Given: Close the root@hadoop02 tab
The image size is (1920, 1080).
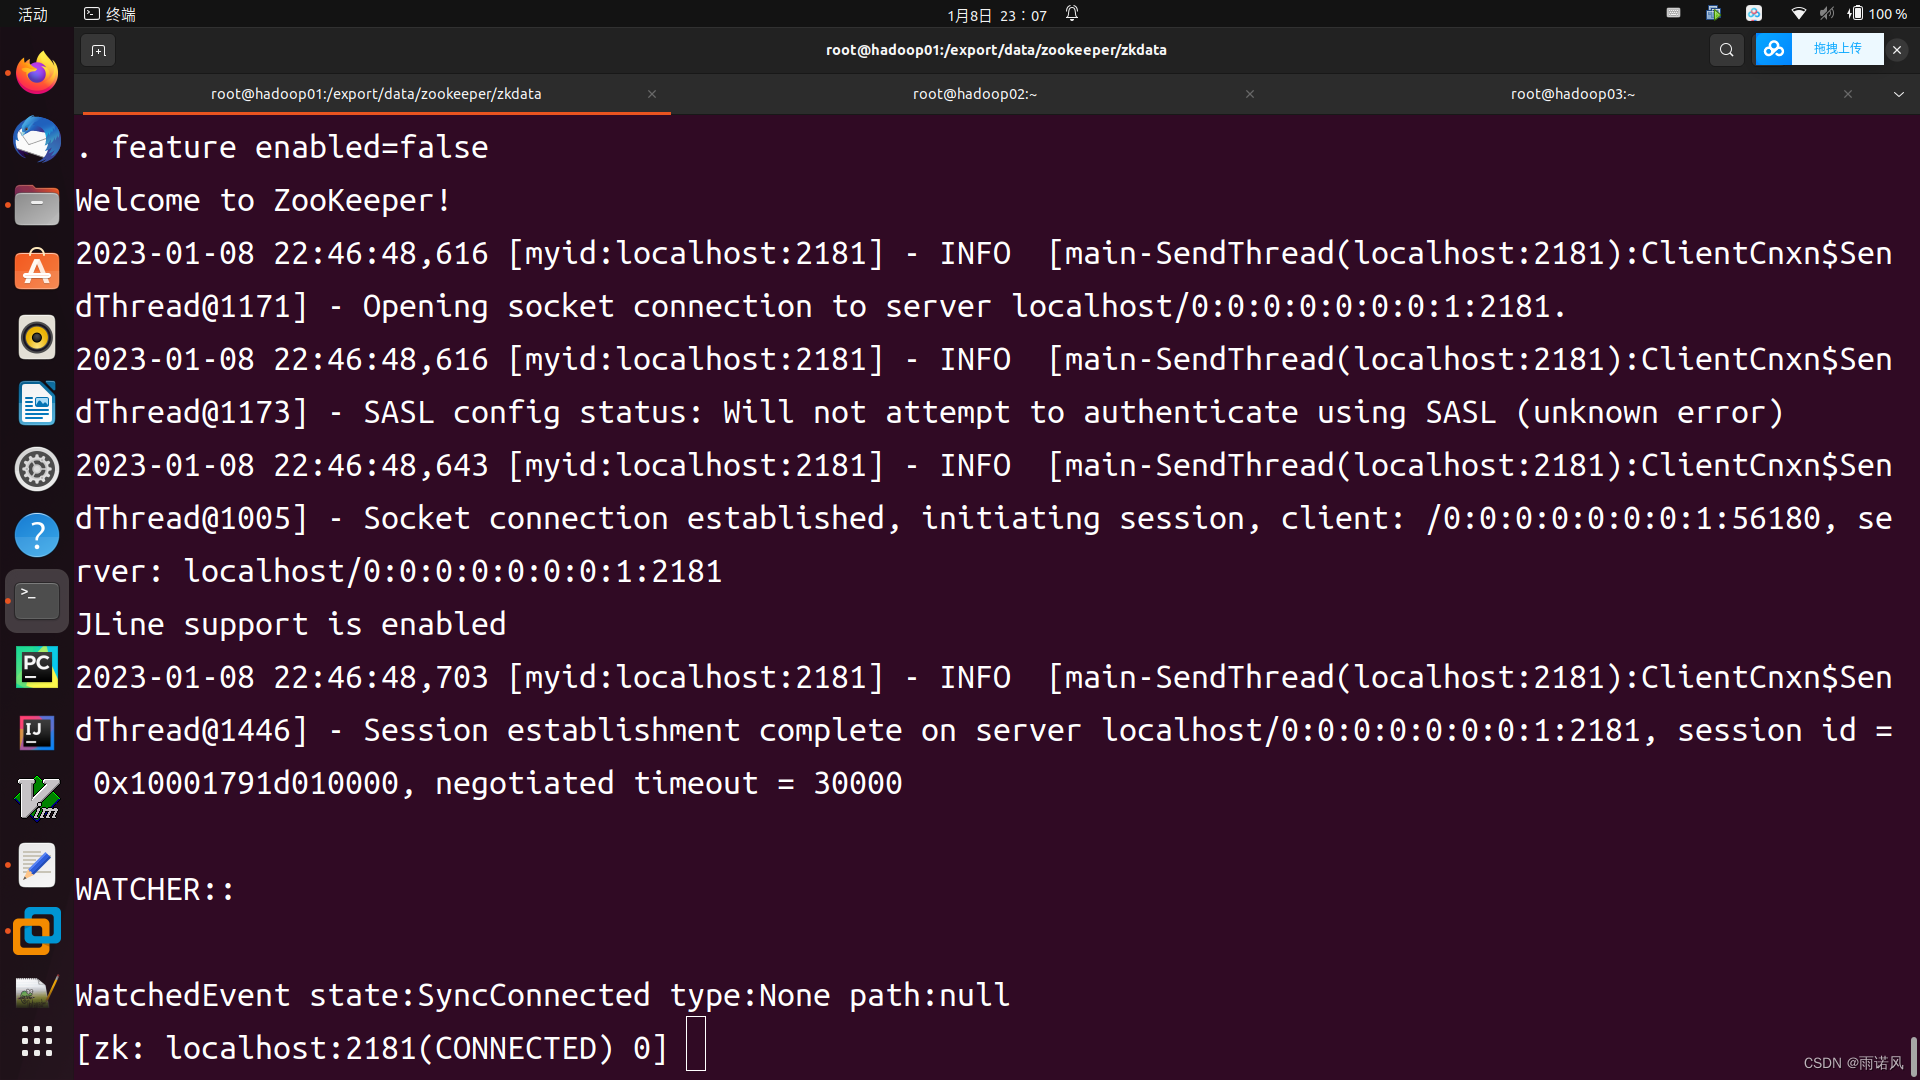Looking at the screenshot, I should point(1250,94).
